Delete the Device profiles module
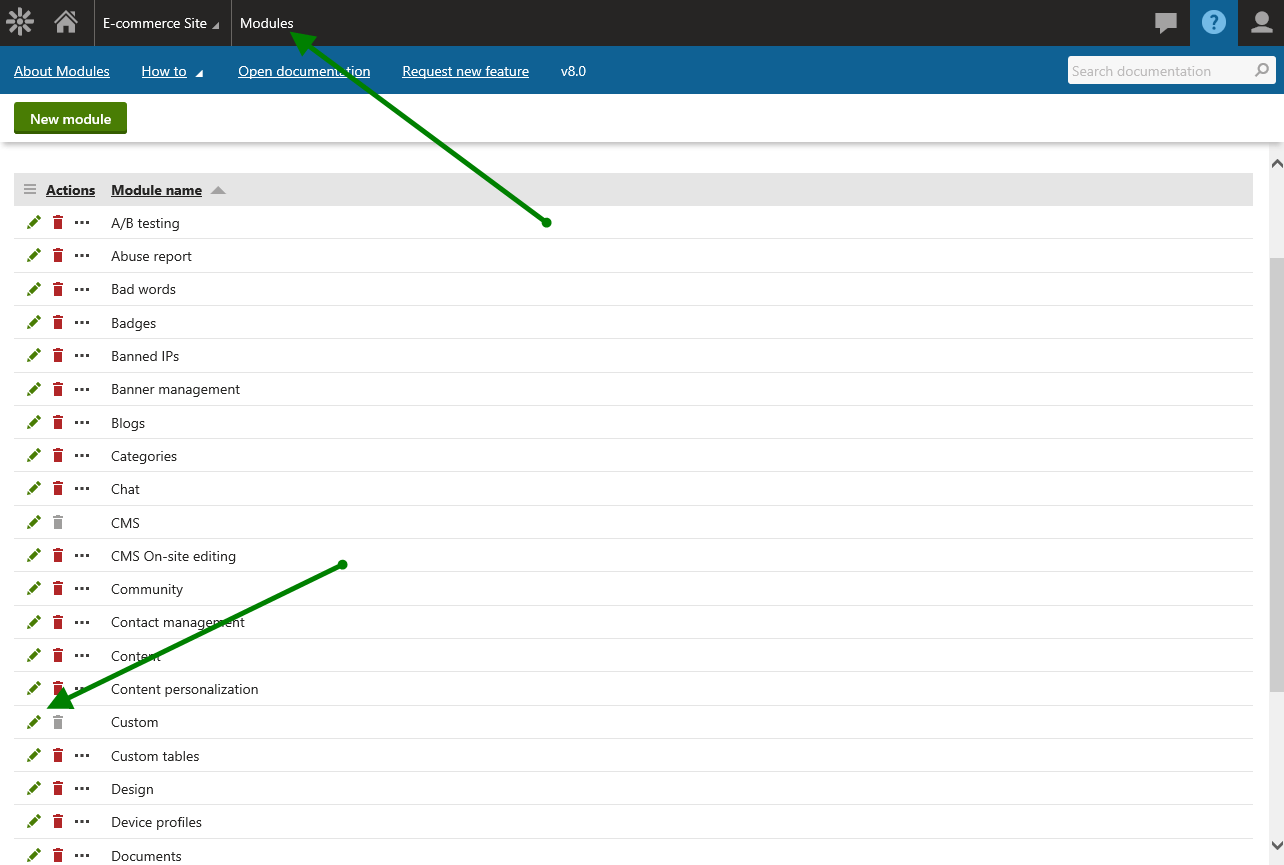Viewport: 1284px width, 865px height. point(58,821)
